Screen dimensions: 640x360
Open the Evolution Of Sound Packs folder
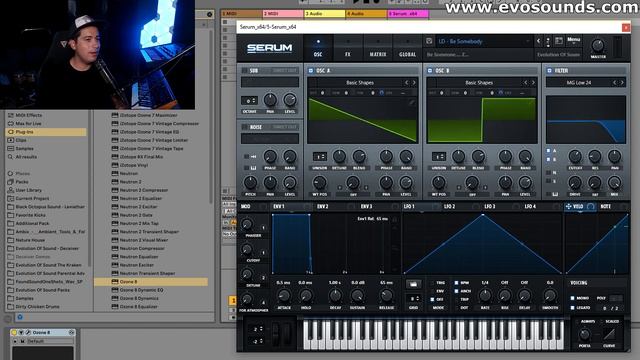[42, 290]
